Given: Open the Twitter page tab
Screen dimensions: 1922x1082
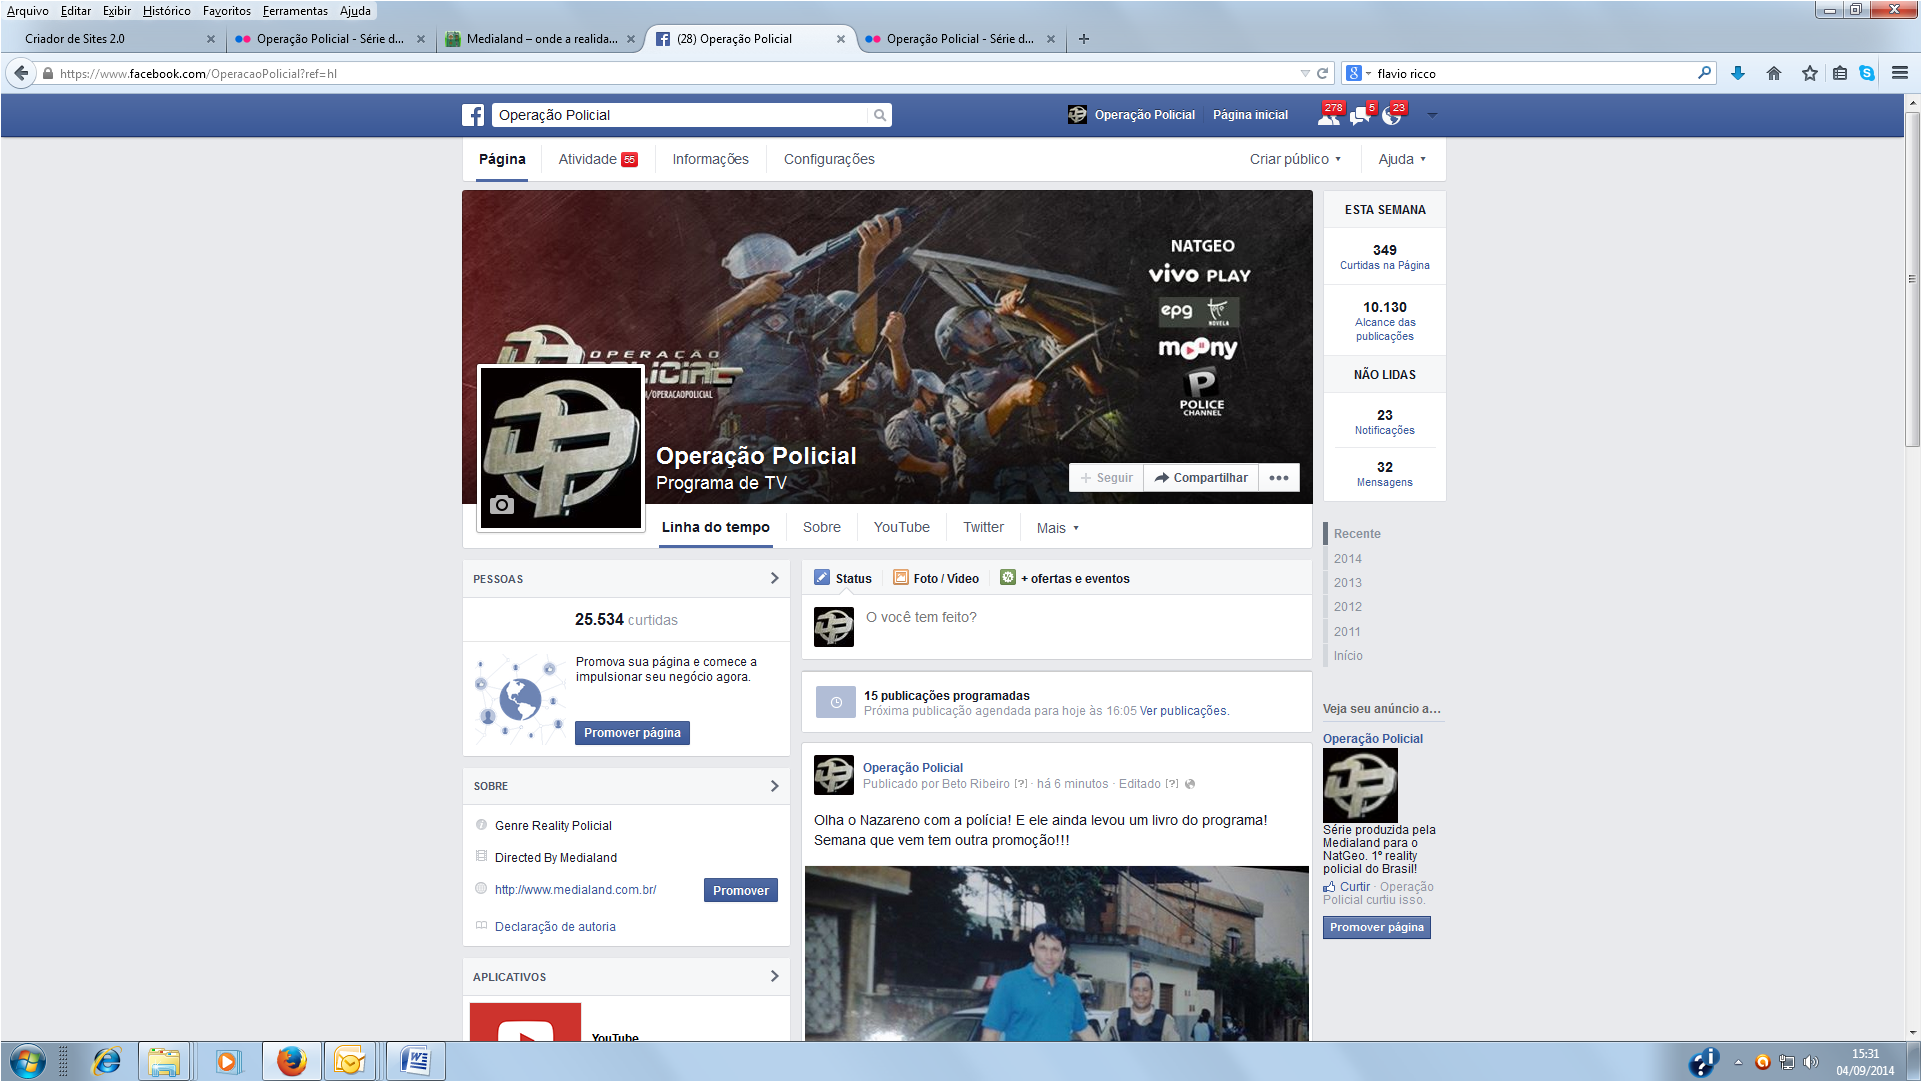Looking at the screenshot, I should (x=983, y=527).
